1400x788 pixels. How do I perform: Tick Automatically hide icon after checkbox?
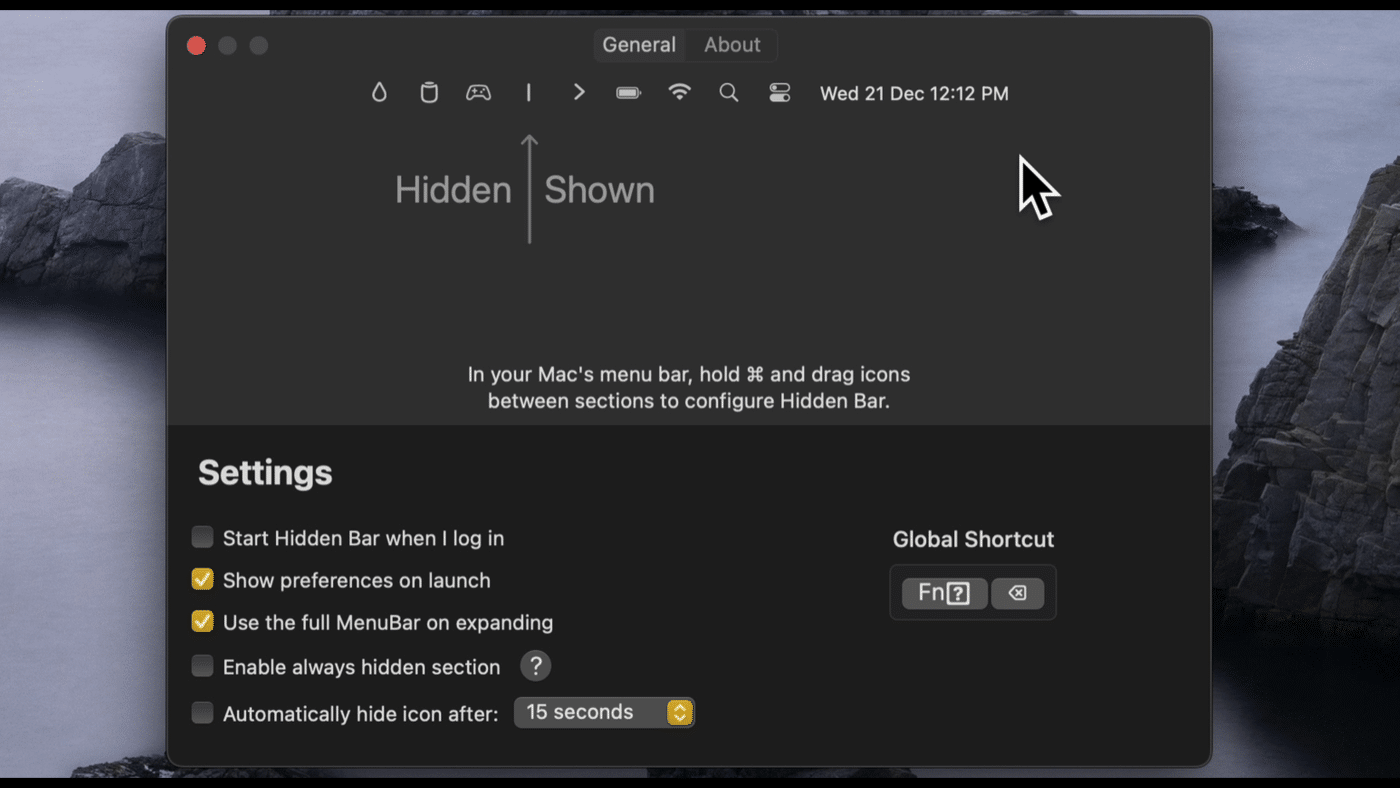pos(202,713)
